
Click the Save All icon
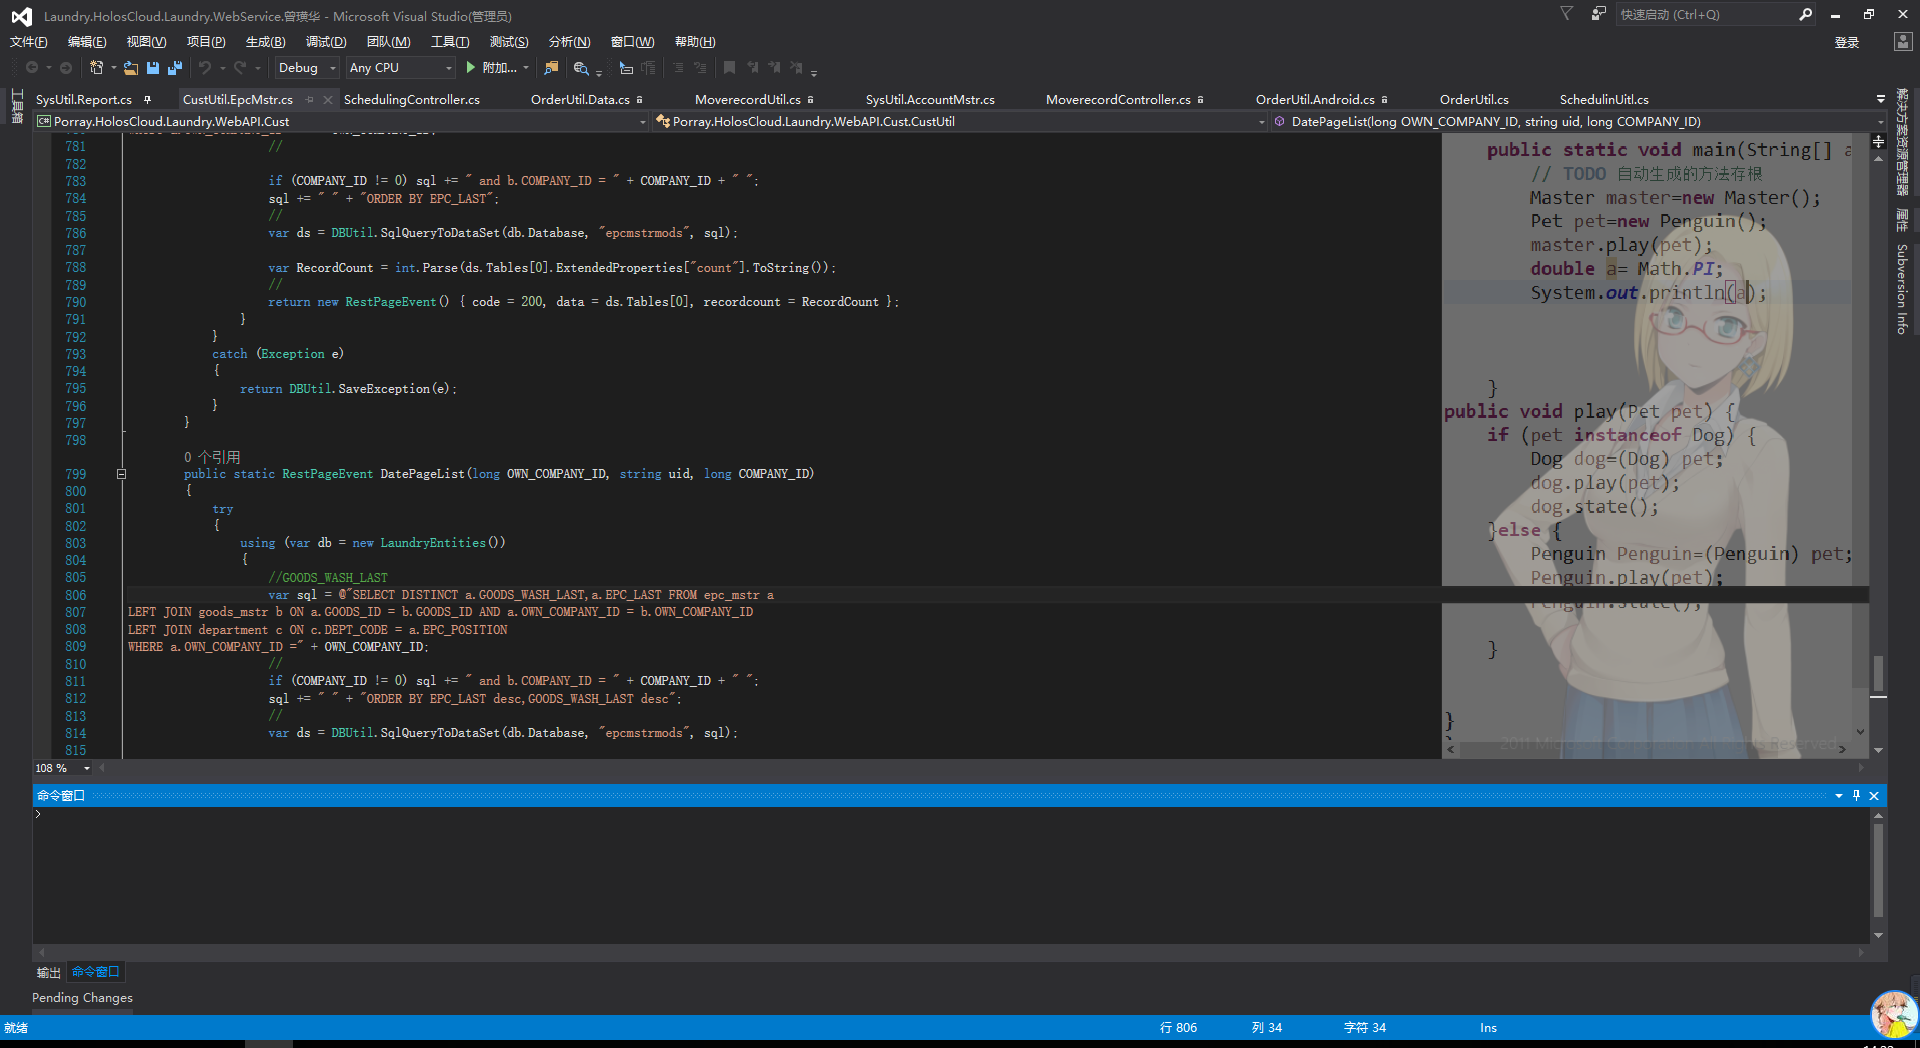[x=175, y=68]
